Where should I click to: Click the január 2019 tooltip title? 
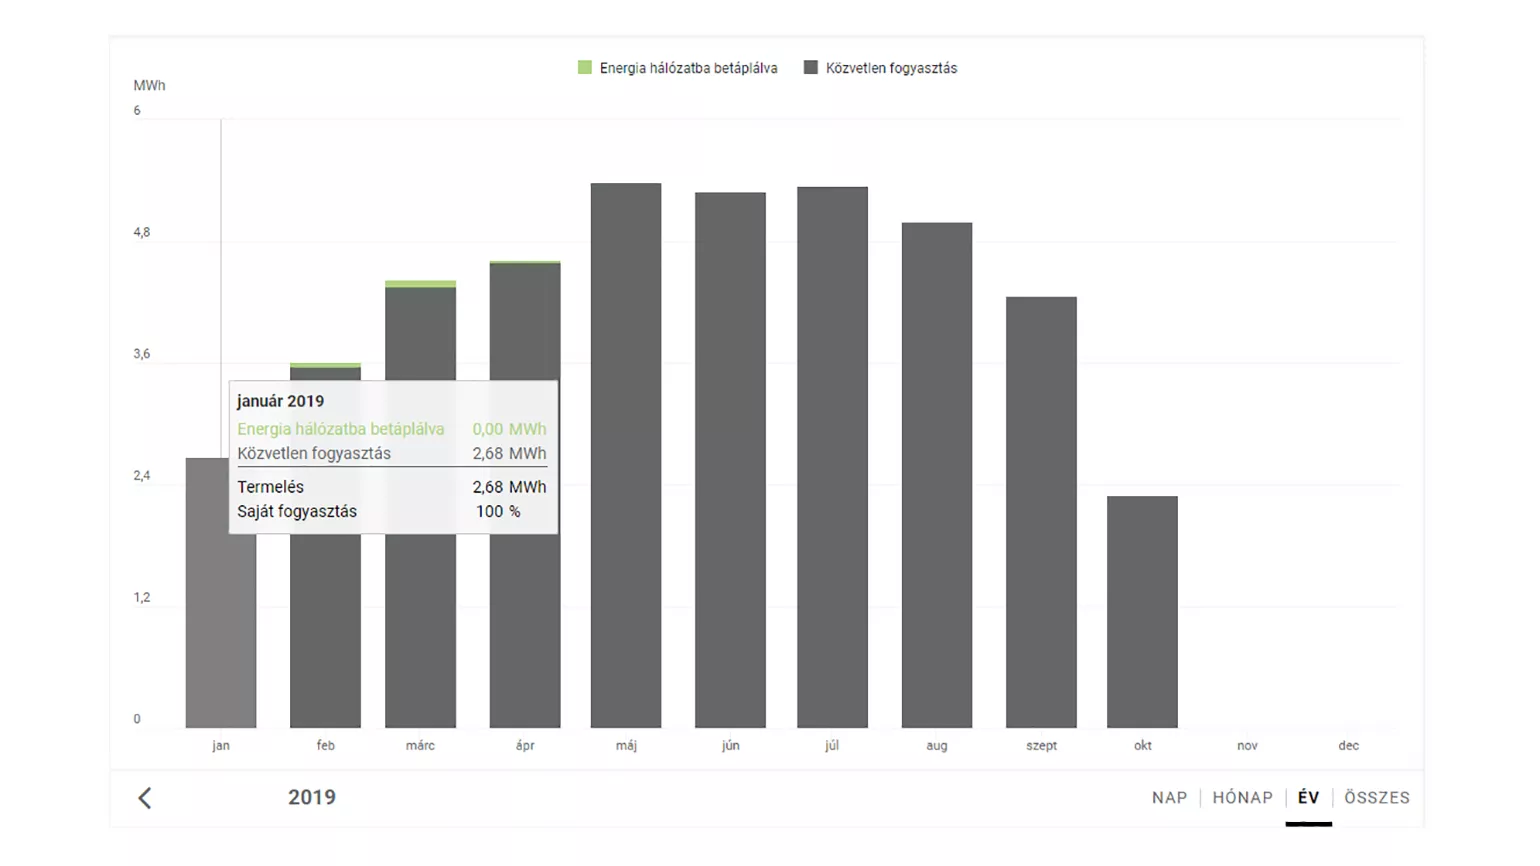[x=280, y=401]
